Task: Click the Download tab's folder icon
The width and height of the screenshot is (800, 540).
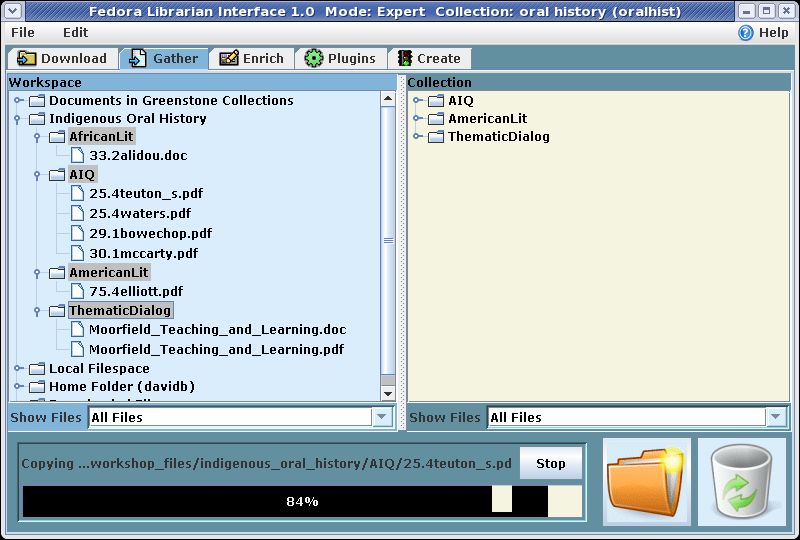Action: tap(26, 58)
